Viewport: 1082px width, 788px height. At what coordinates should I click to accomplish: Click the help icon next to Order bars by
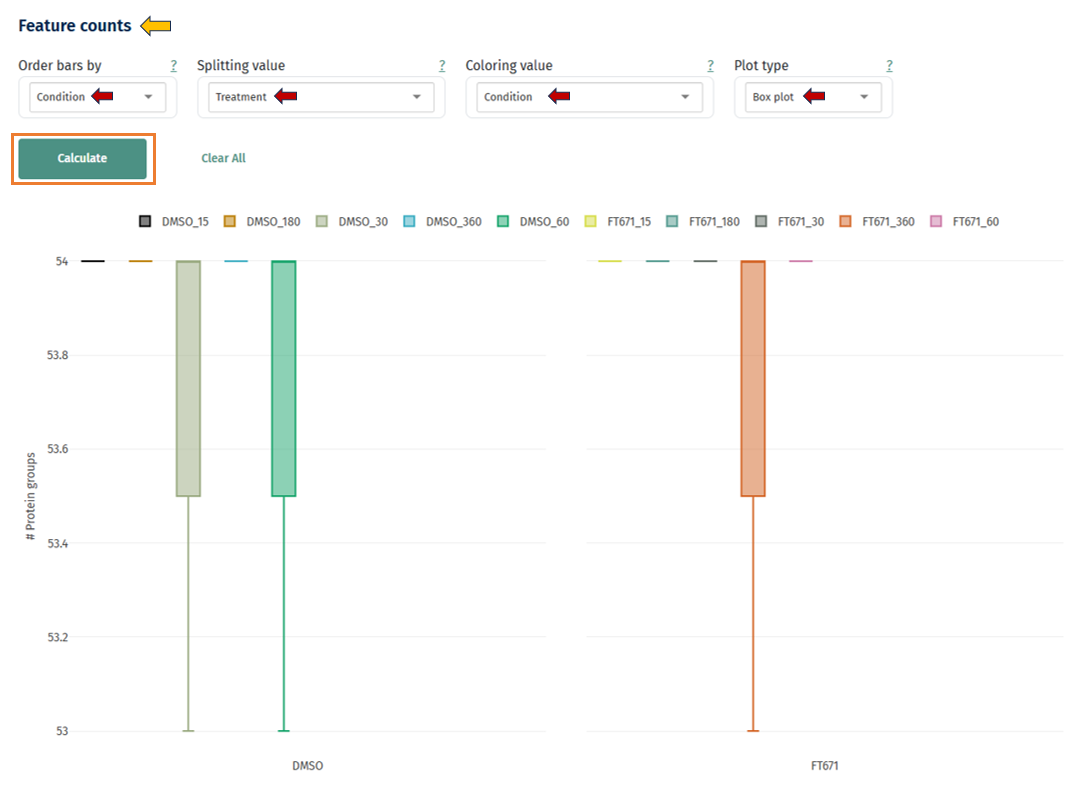(172, 65)
